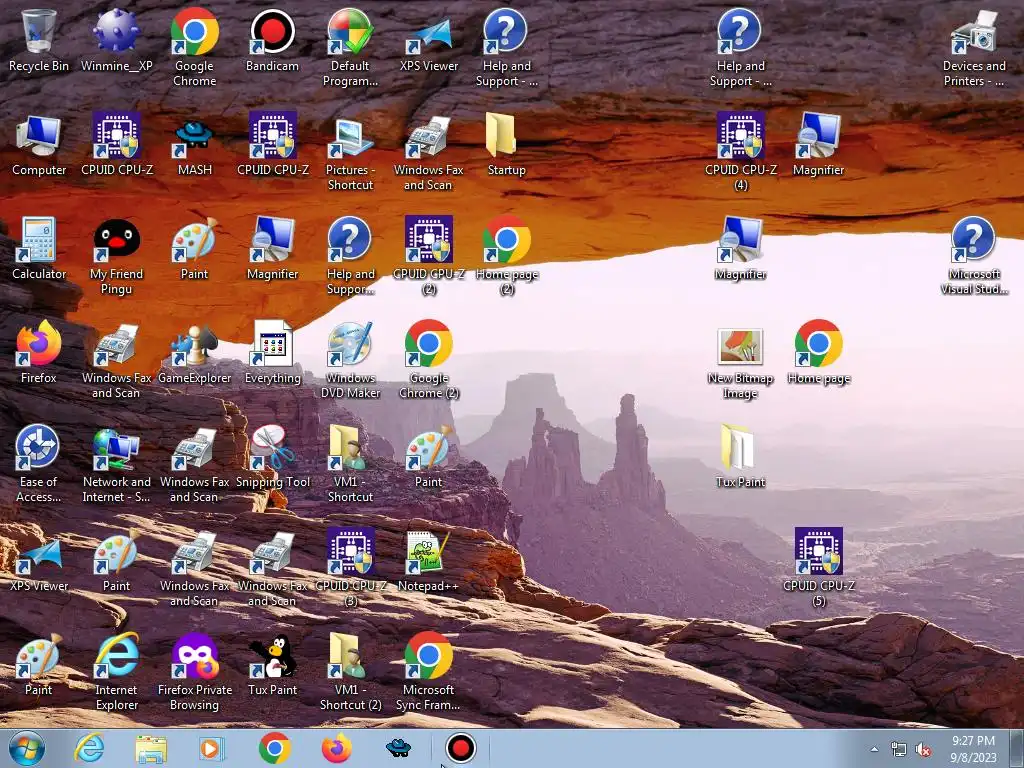Select the Tux Paint folder icon
Image resolution: width=1024 pixels, height=768 pixels.
point(741,456)
